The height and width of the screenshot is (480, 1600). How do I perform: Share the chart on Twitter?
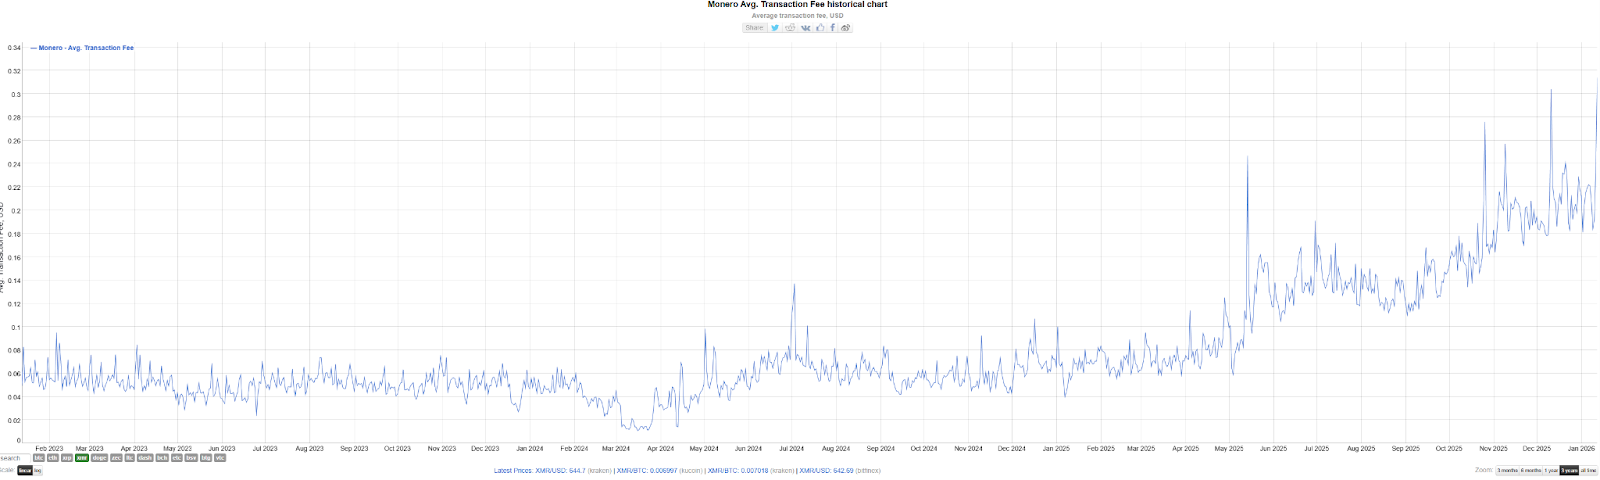coord(775,28)
